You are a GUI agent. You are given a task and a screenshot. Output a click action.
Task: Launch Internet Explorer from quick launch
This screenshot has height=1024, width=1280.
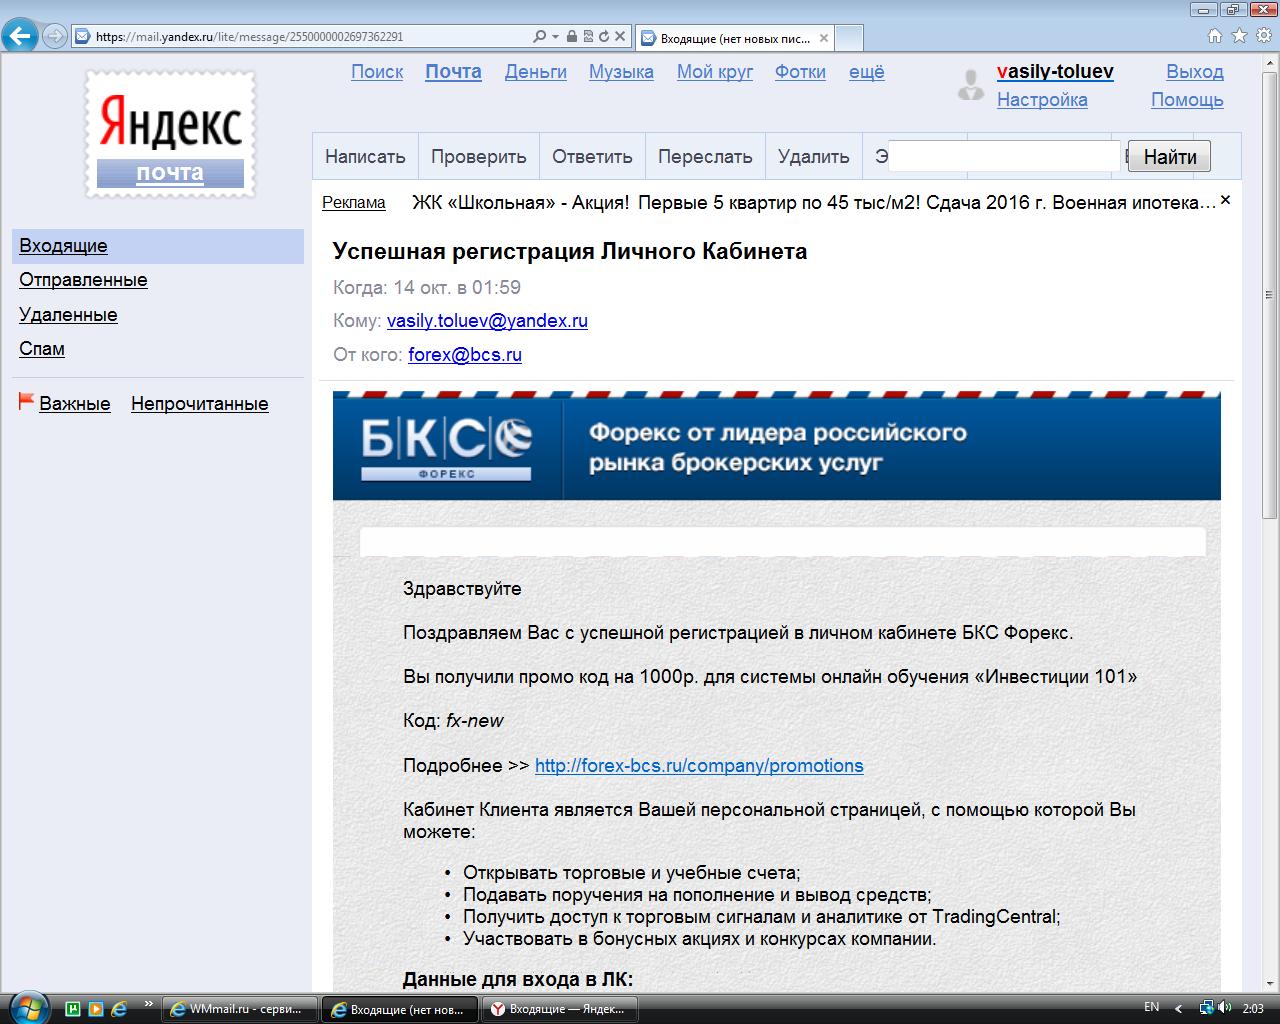click(x=119, y=1008)
